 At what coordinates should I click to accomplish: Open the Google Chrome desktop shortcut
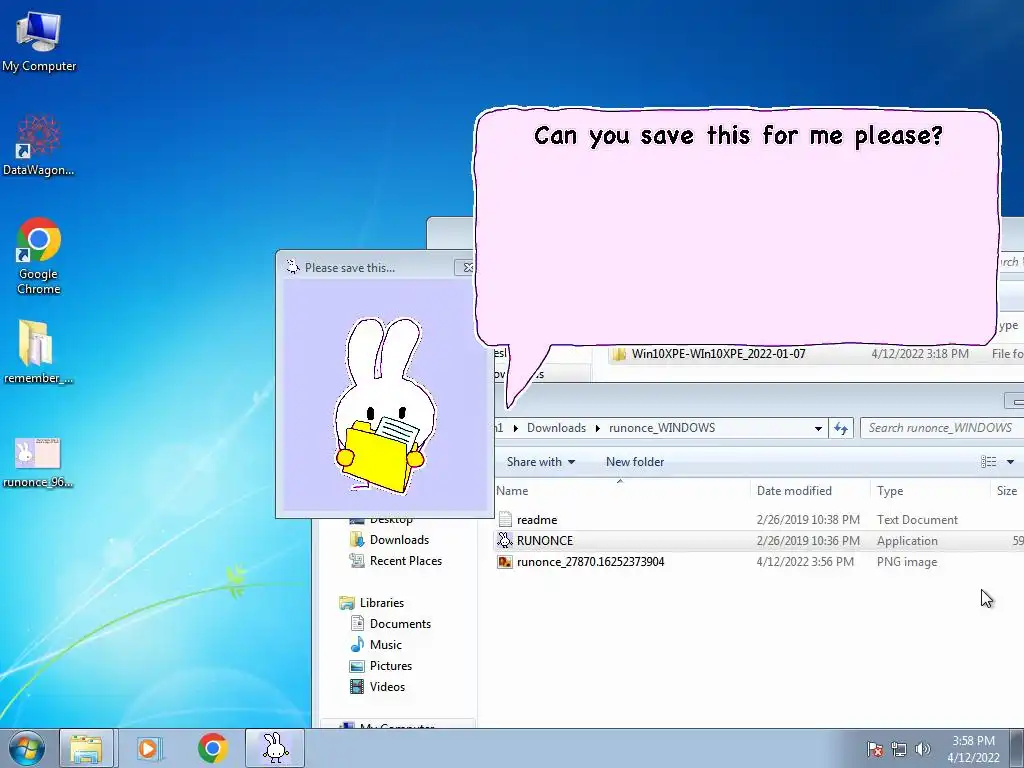point(39,256)
